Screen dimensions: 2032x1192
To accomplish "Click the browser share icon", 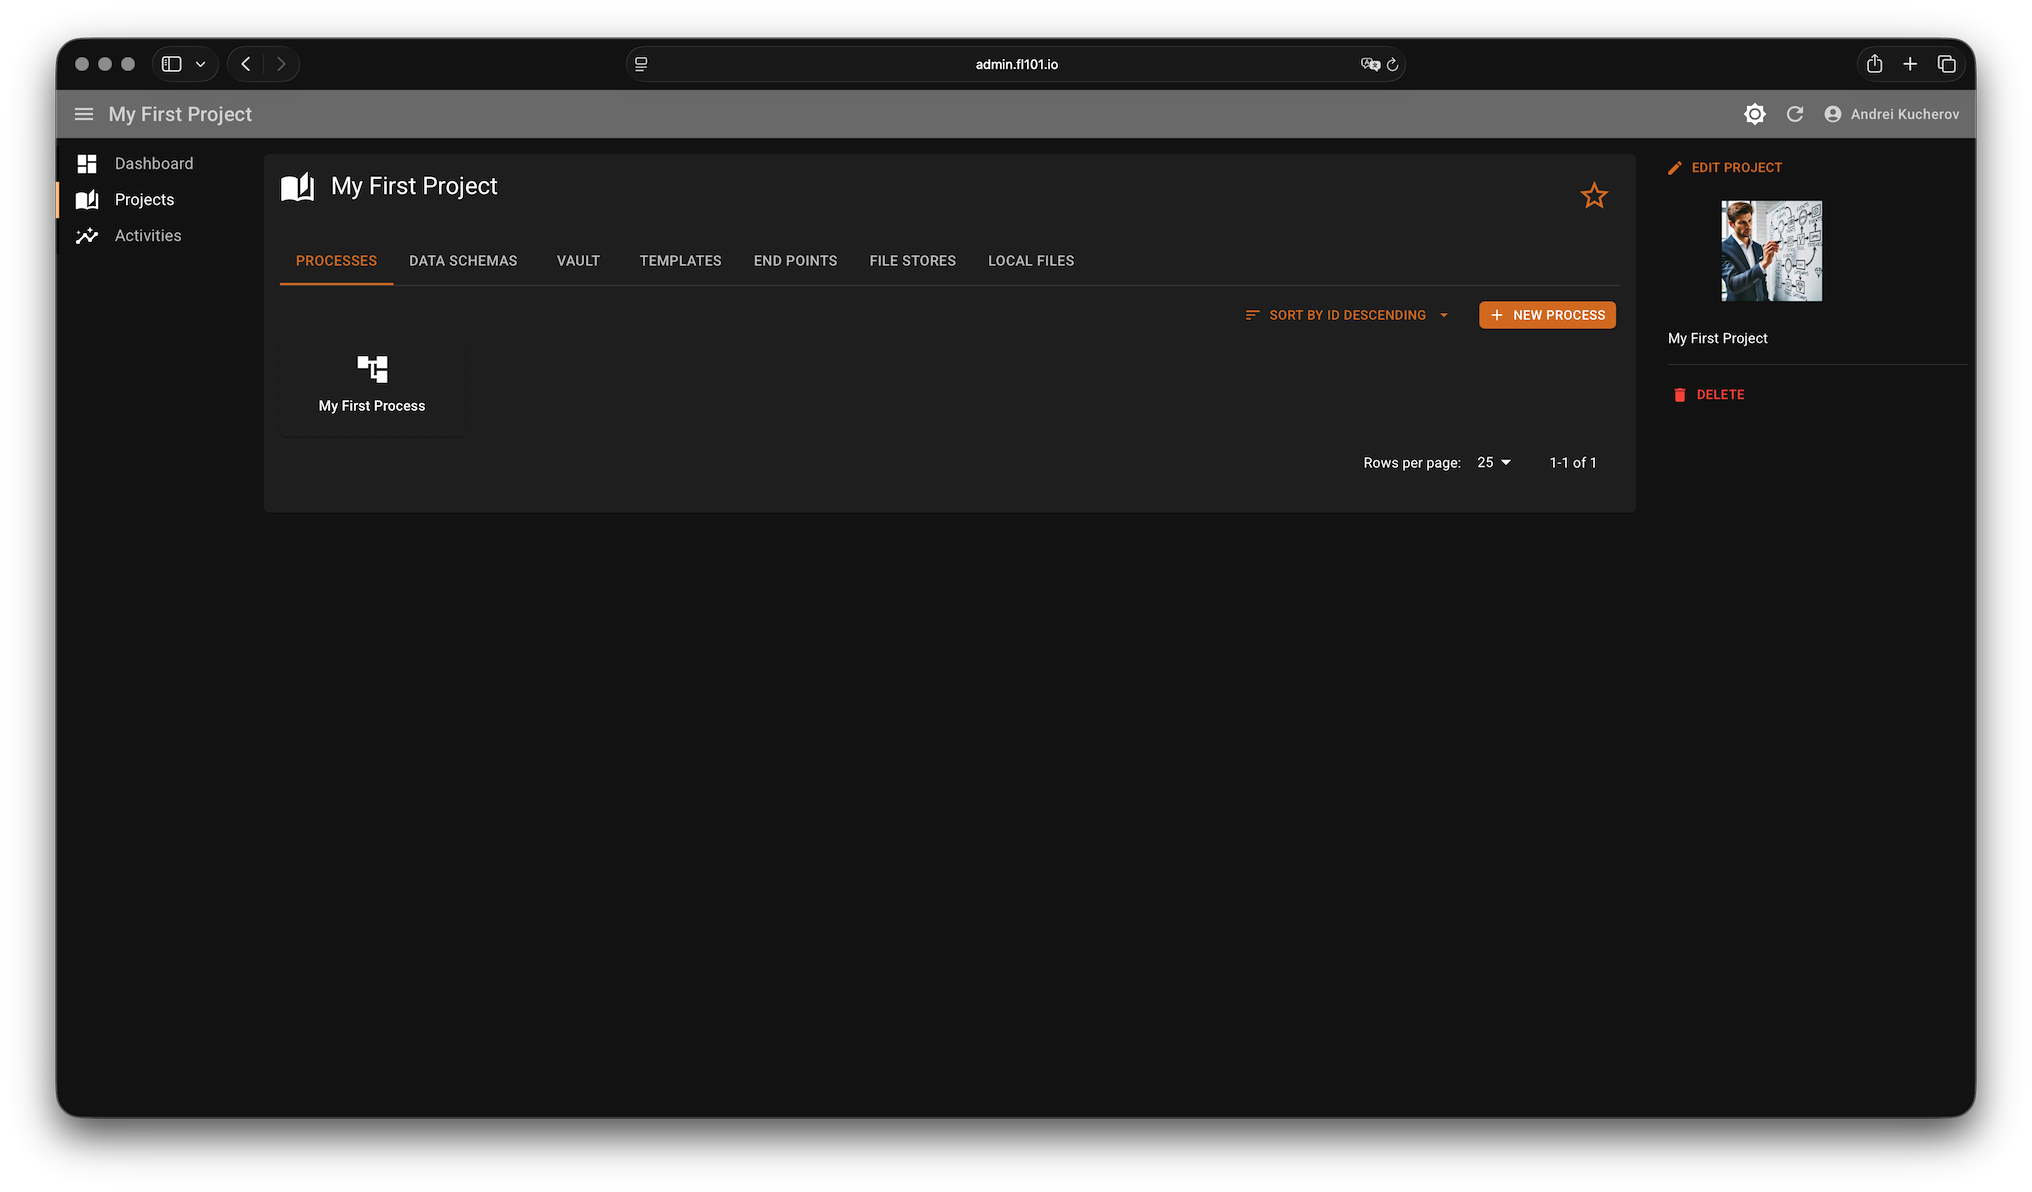I will 1874,64.
